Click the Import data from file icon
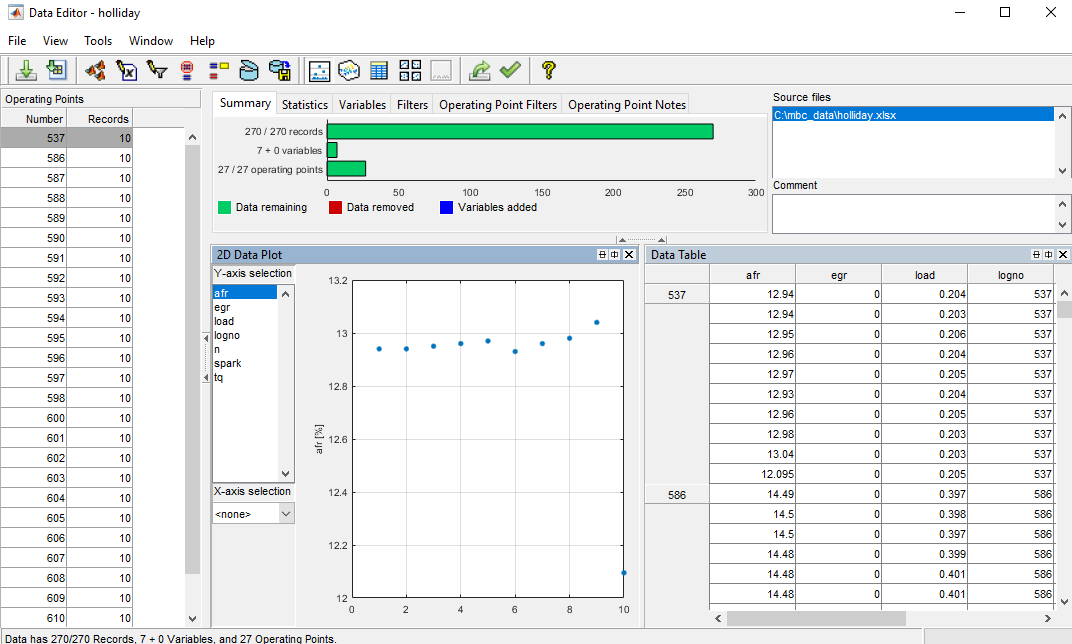Viewport: 1072px width, 644px height. click(25, 70)
